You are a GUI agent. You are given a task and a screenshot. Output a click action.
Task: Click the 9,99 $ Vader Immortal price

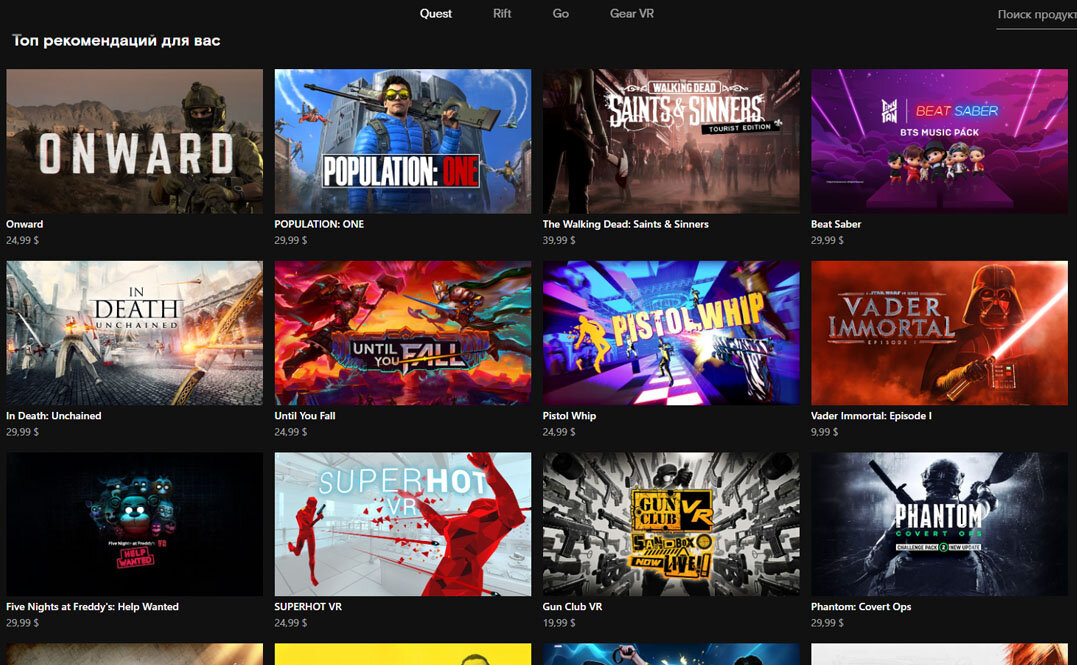(825, 432)
